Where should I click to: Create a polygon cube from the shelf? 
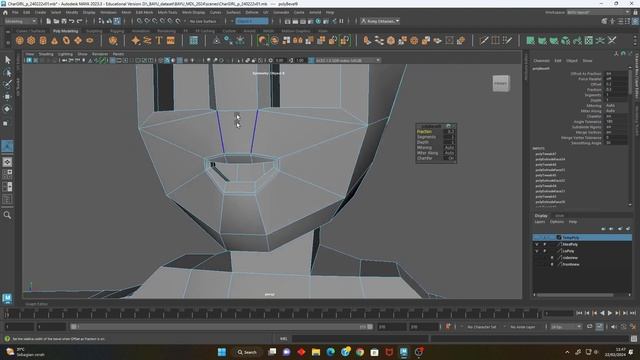coord(31,40)
